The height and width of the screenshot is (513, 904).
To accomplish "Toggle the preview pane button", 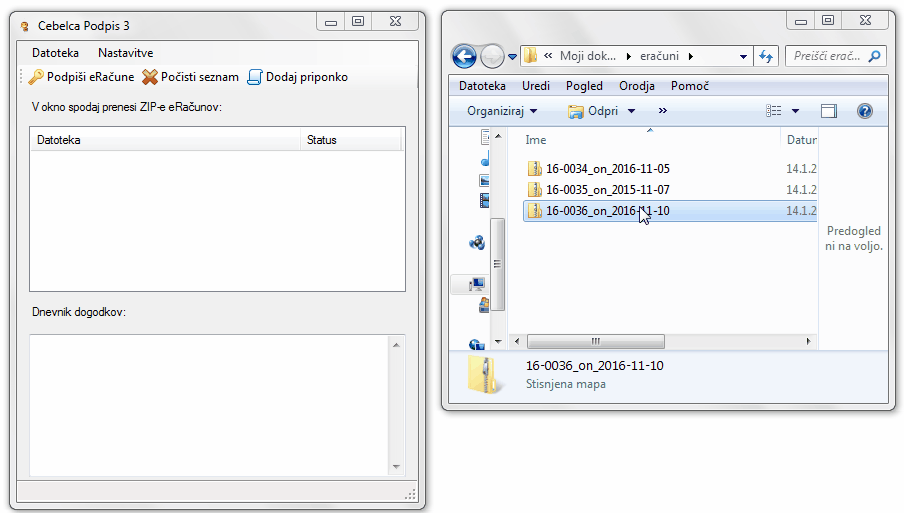I will click(828, 111).
